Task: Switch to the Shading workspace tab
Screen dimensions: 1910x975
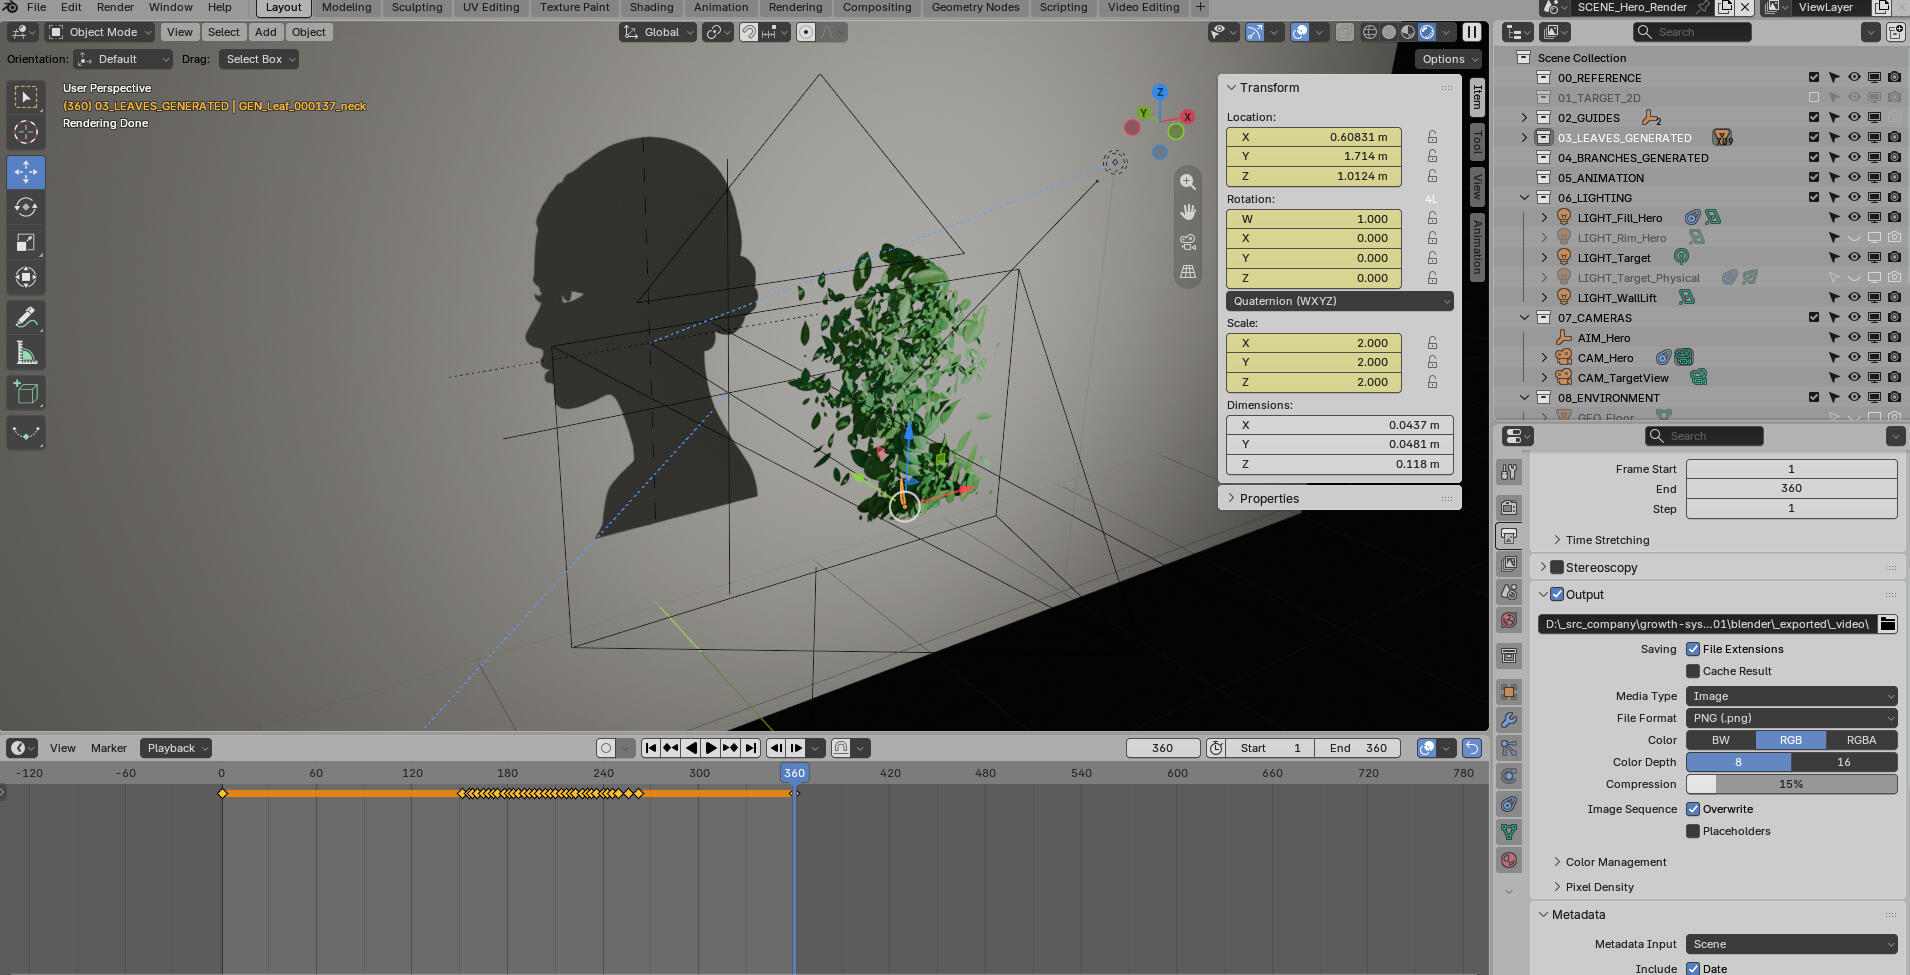Action: (651, 7)
